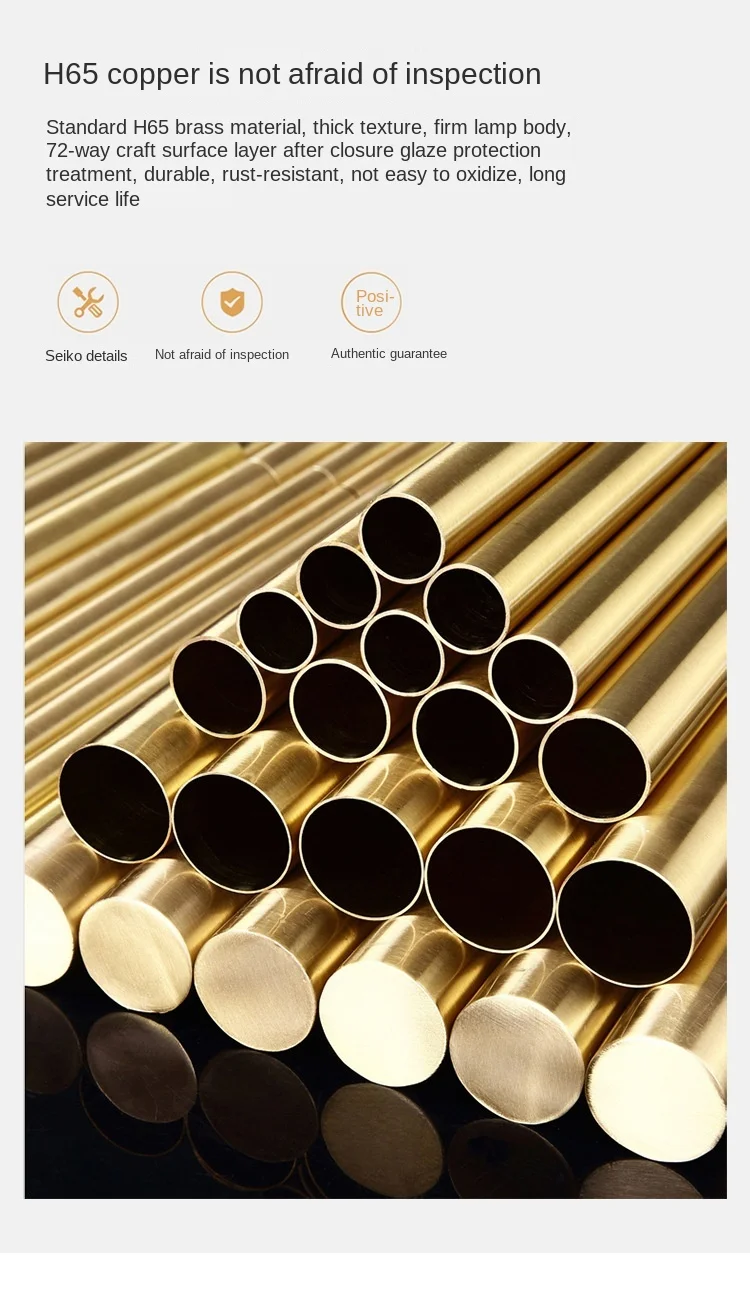Image resolution: width=750 pixels, height=1305 pixels.
Task: Click the 'Not afraid of inspection' caption
Action: [222, 355]
